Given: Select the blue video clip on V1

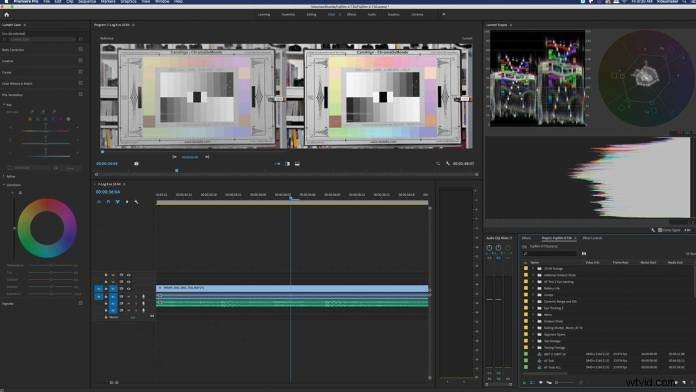Looking at the screenshot, I should click(x=292, y=288).
